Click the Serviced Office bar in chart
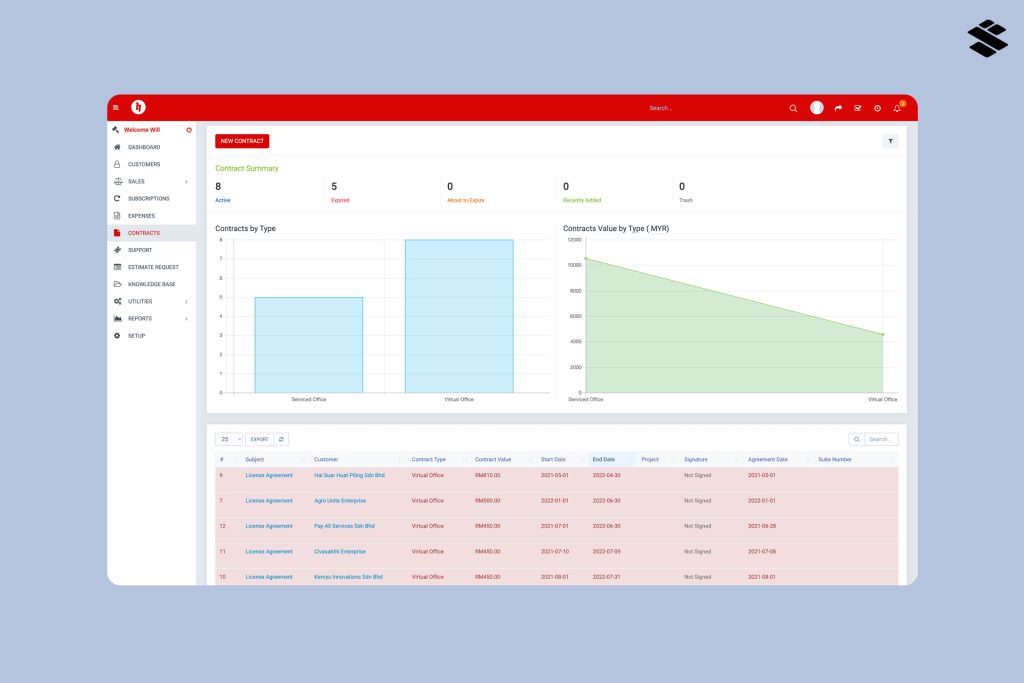The width and height of the screenshot is (1024, 683). point(308,345)
